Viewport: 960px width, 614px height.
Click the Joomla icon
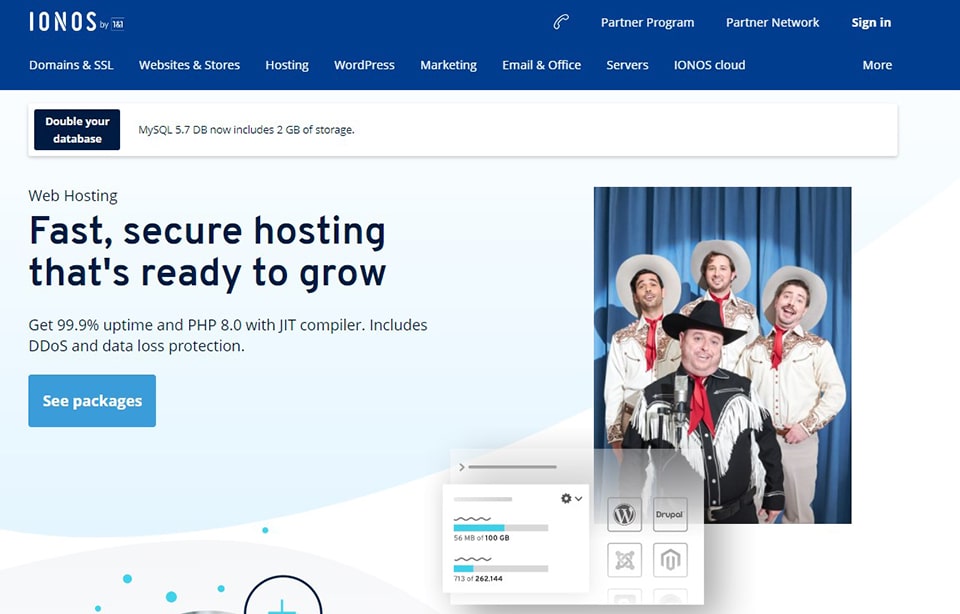[x=624, y=560]
